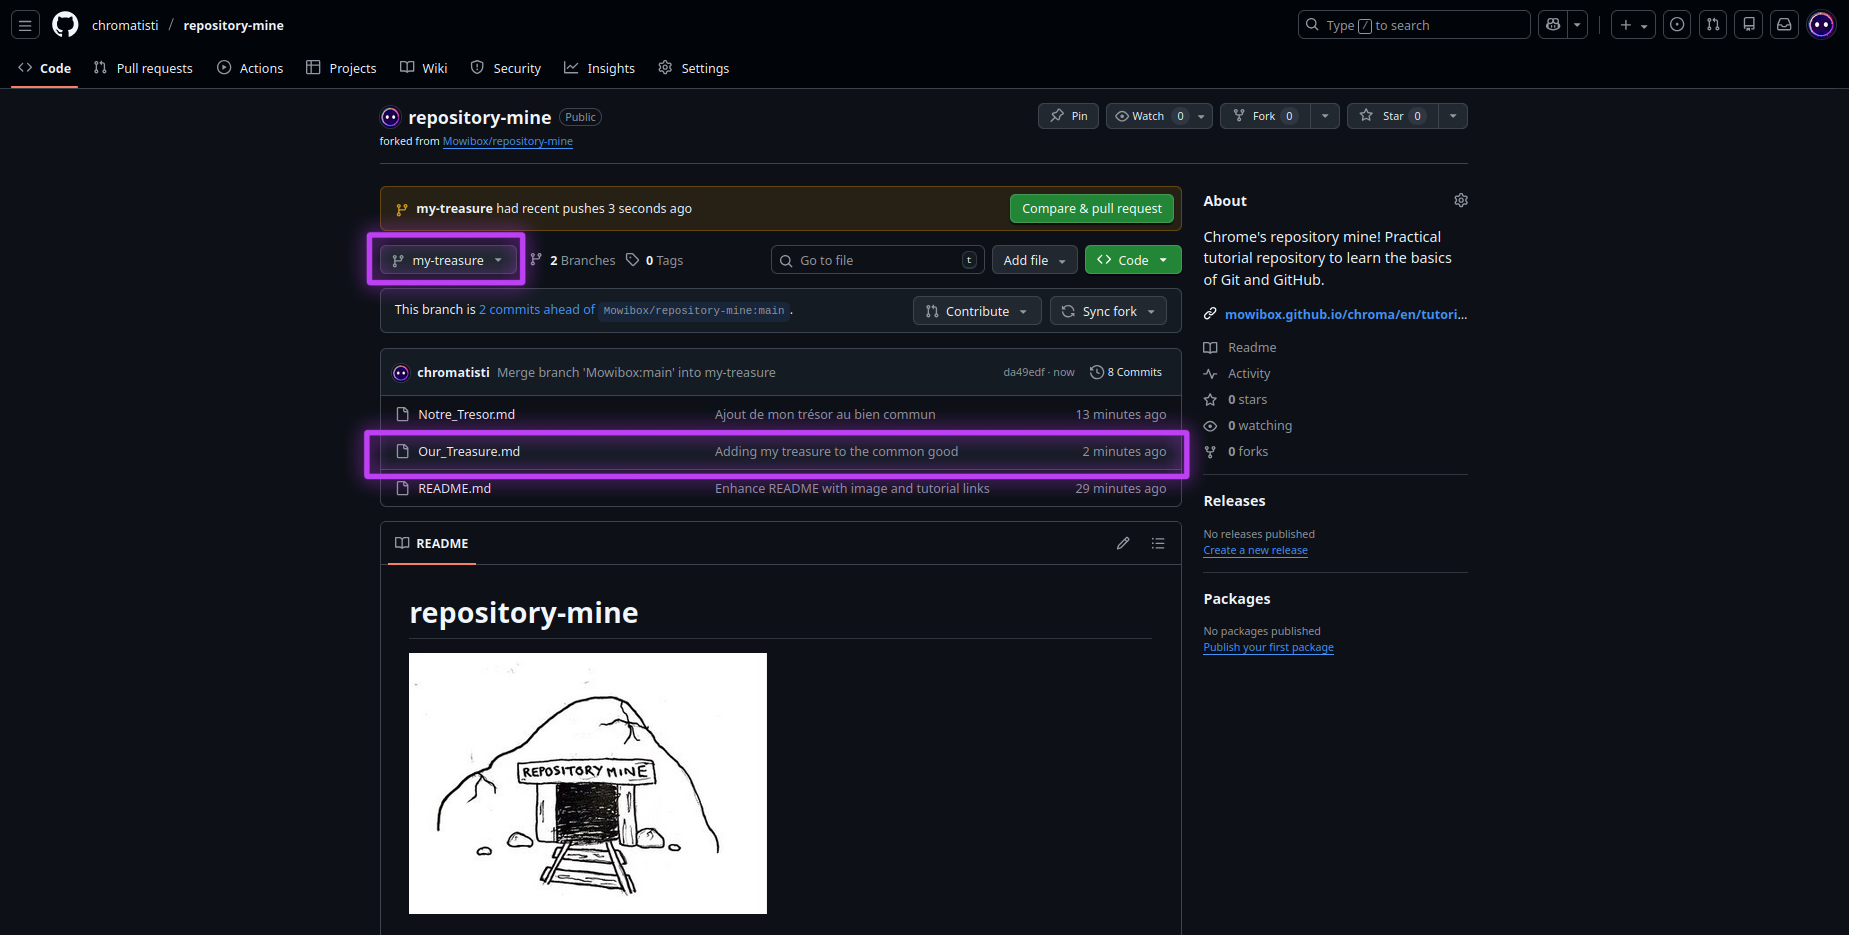Open the notifications inbox icon

tap(1784, 25)
